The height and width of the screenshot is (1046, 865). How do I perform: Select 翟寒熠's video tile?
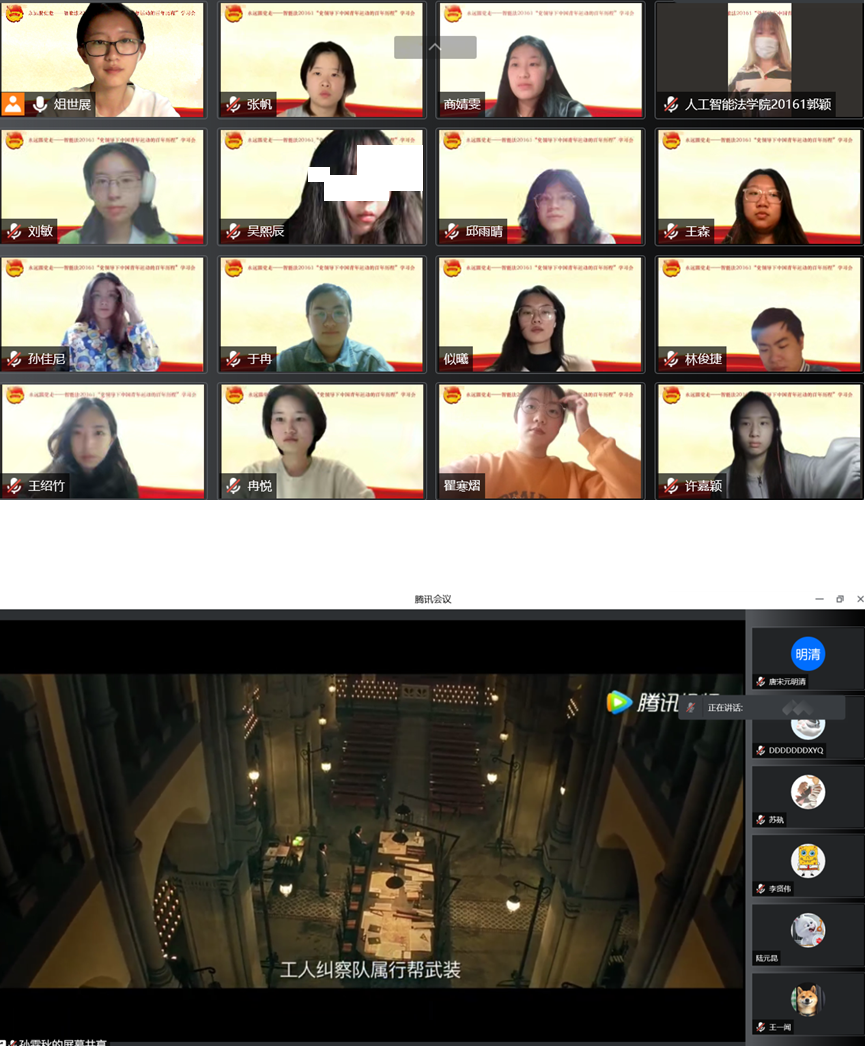(540, 440)
